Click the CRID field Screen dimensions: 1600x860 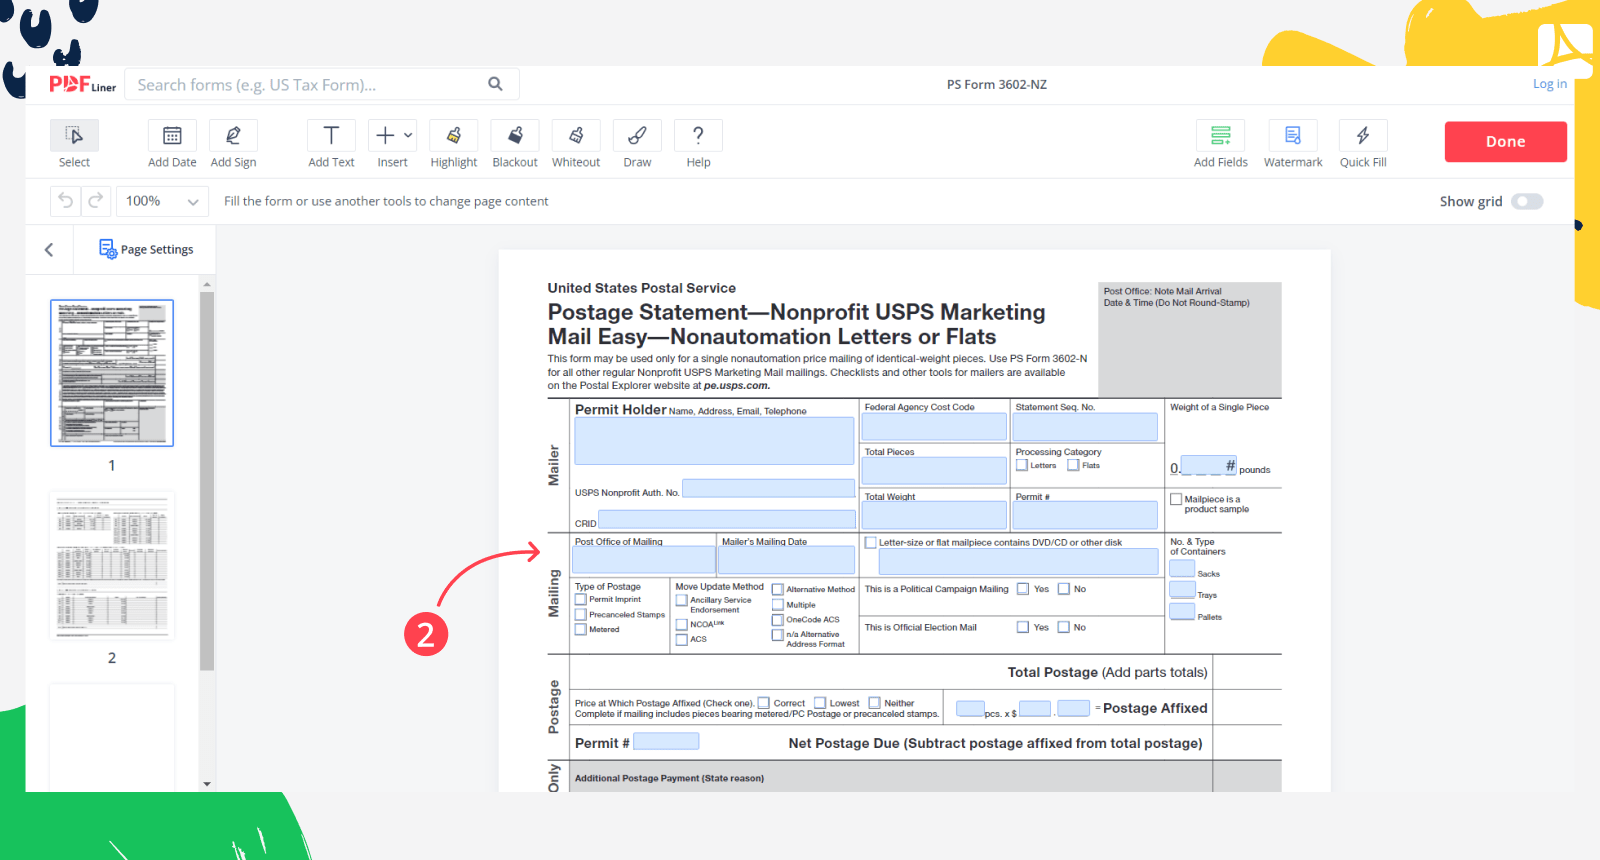[x=727, y=520]
